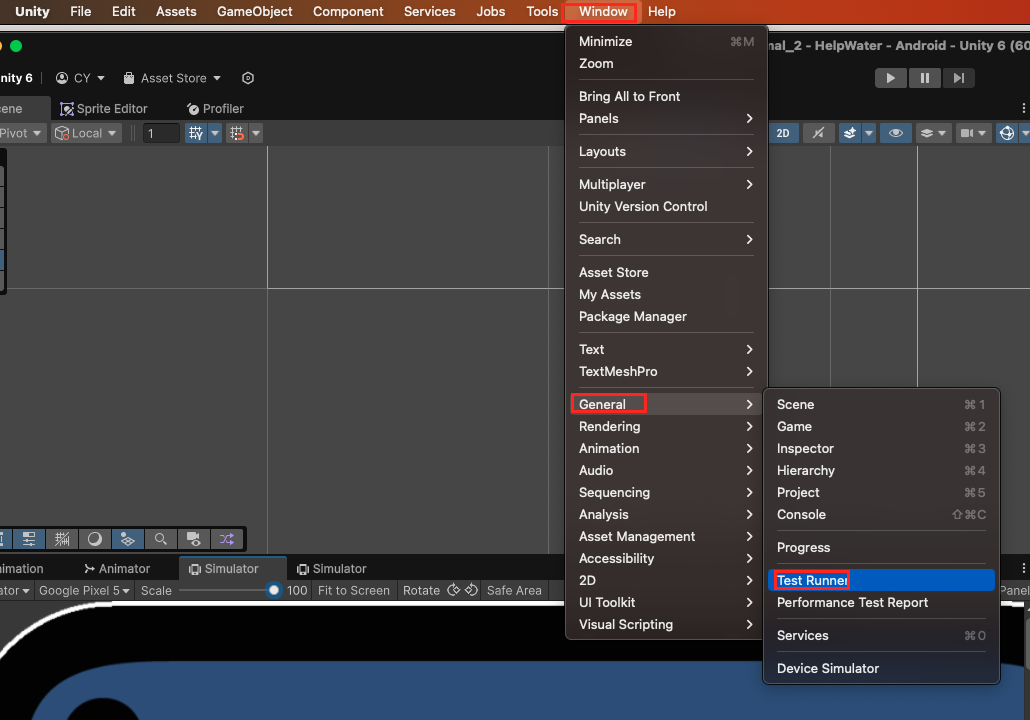Click the Asset Store bag icon

click(x=129, y=78)
